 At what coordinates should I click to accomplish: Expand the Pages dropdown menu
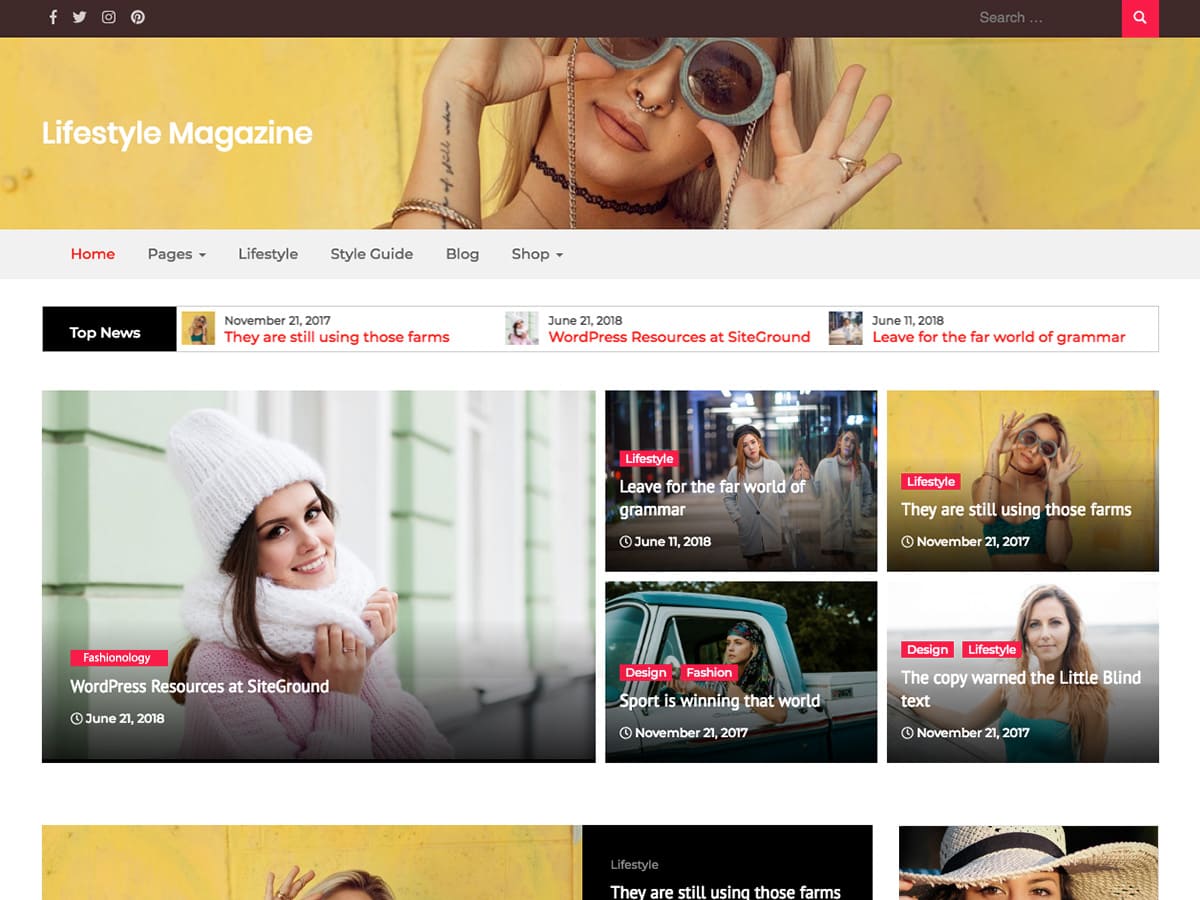point(170,254)
